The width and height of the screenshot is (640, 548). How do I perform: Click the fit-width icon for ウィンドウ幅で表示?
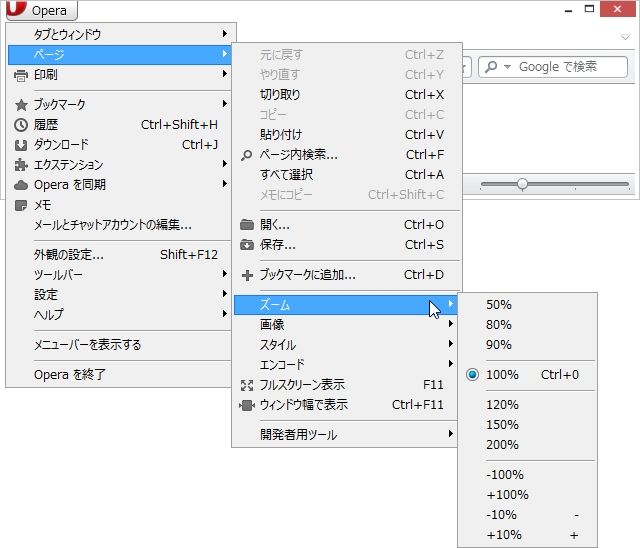coord(247,405)
